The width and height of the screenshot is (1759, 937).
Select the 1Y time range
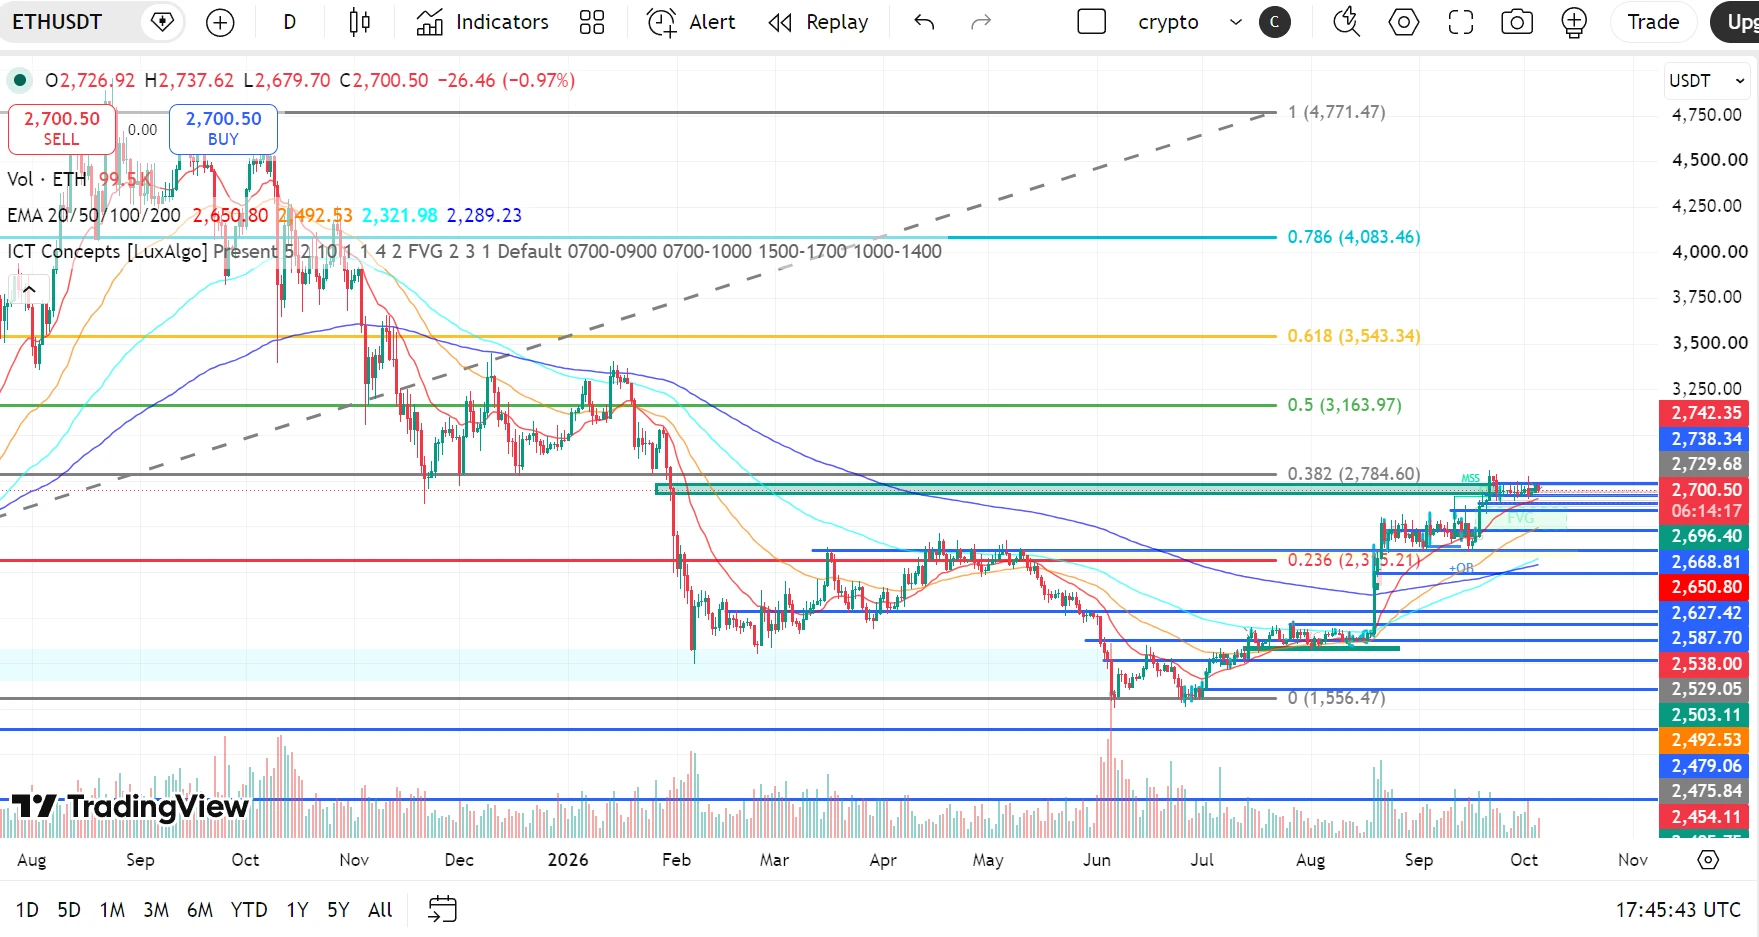(297, 909)
